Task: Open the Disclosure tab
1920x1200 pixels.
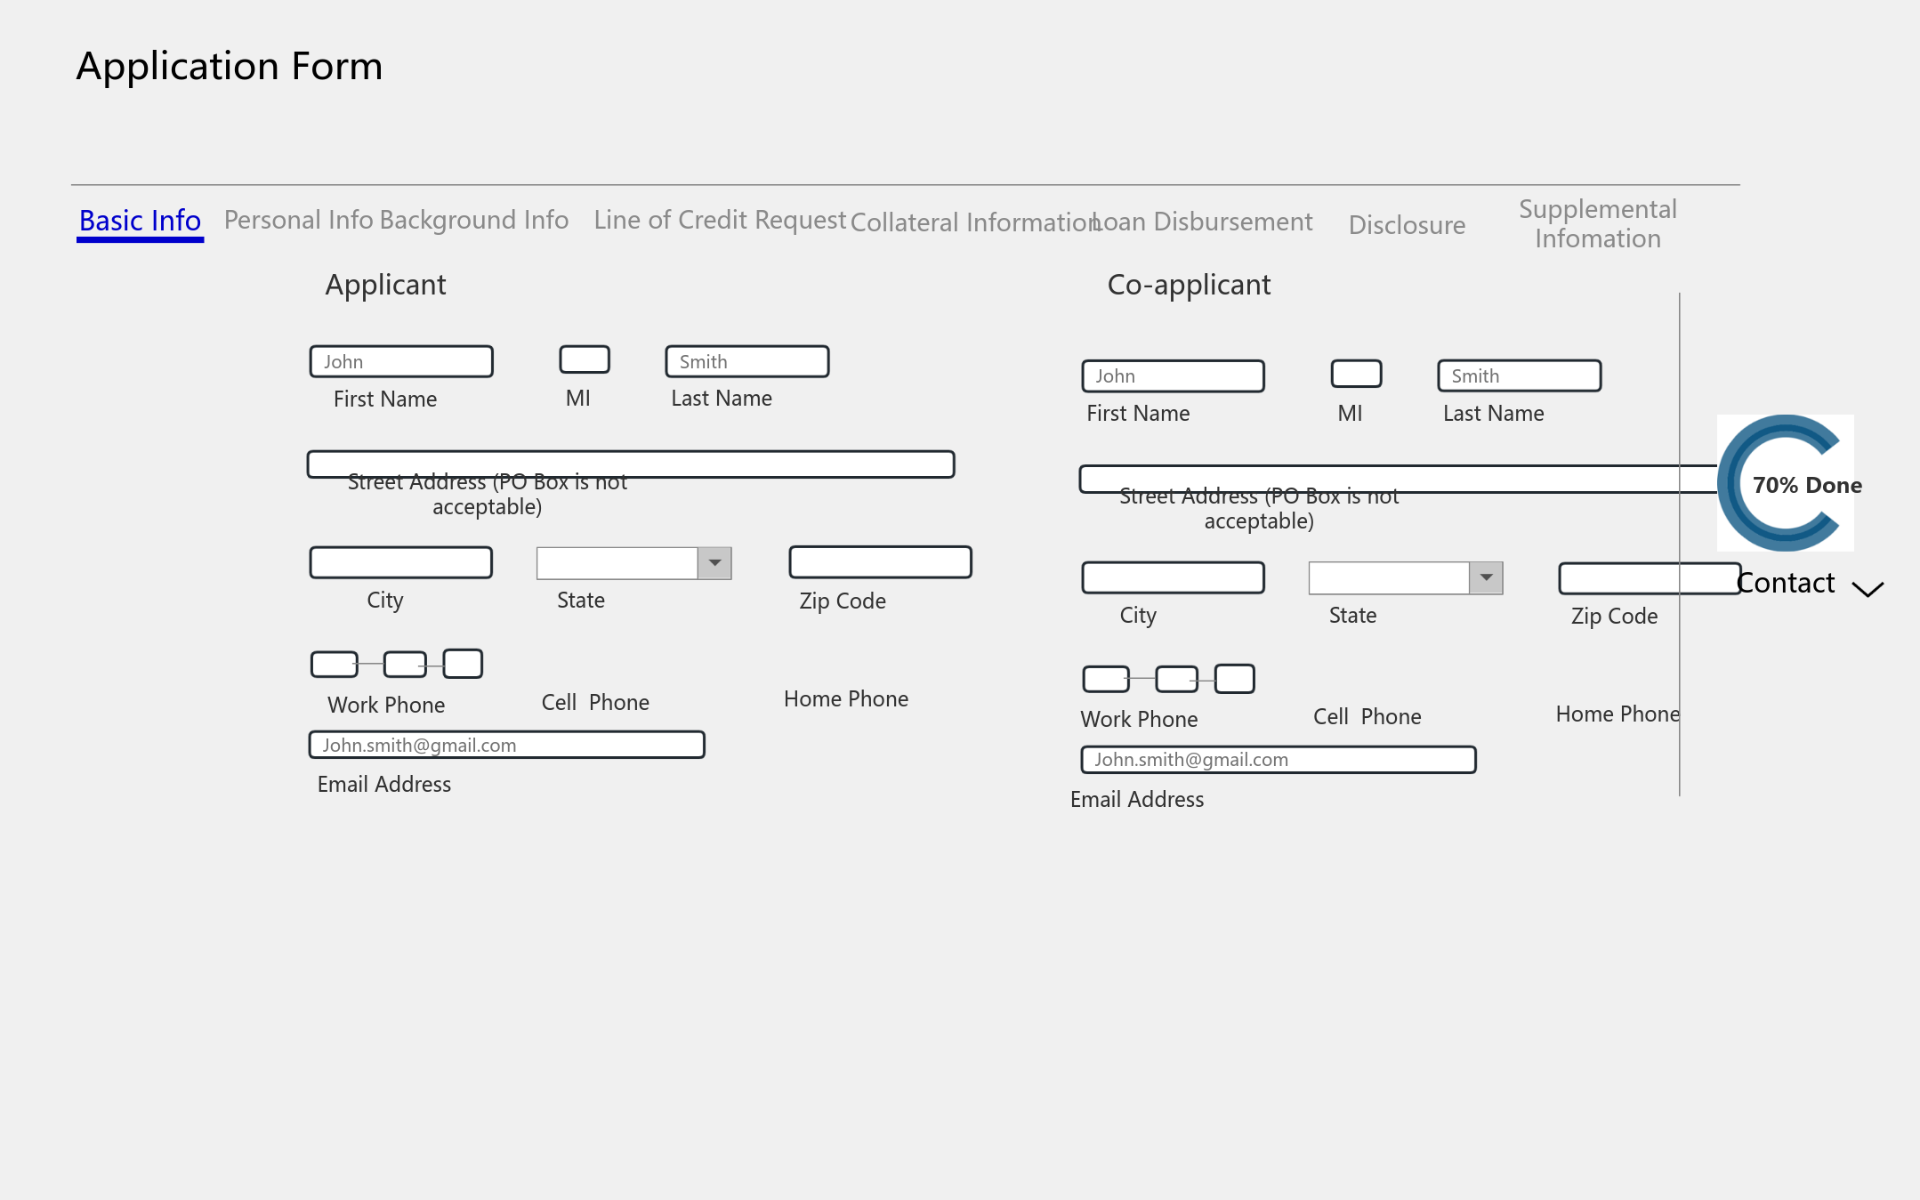Action: coord(1406,224)
